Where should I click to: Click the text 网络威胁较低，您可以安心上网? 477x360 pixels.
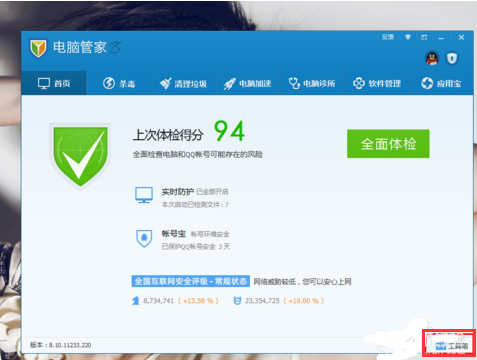pyautogui.click(x=302, y=282)
